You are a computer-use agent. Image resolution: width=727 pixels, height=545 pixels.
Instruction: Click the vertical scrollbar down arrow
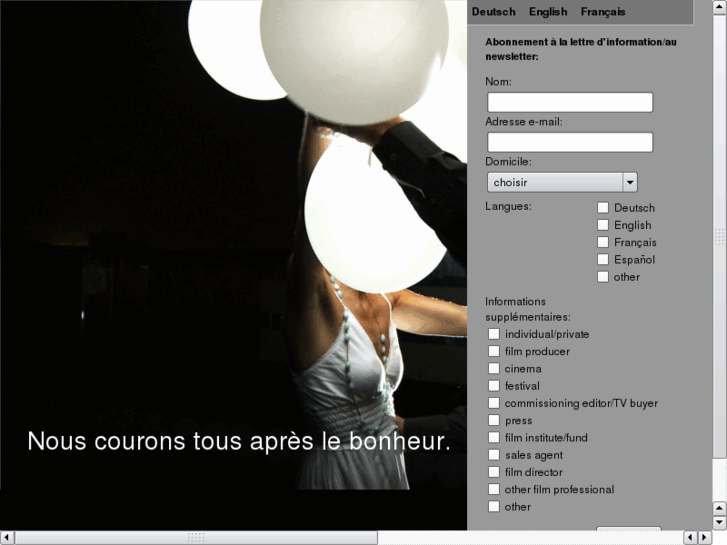tap(719, 522)
